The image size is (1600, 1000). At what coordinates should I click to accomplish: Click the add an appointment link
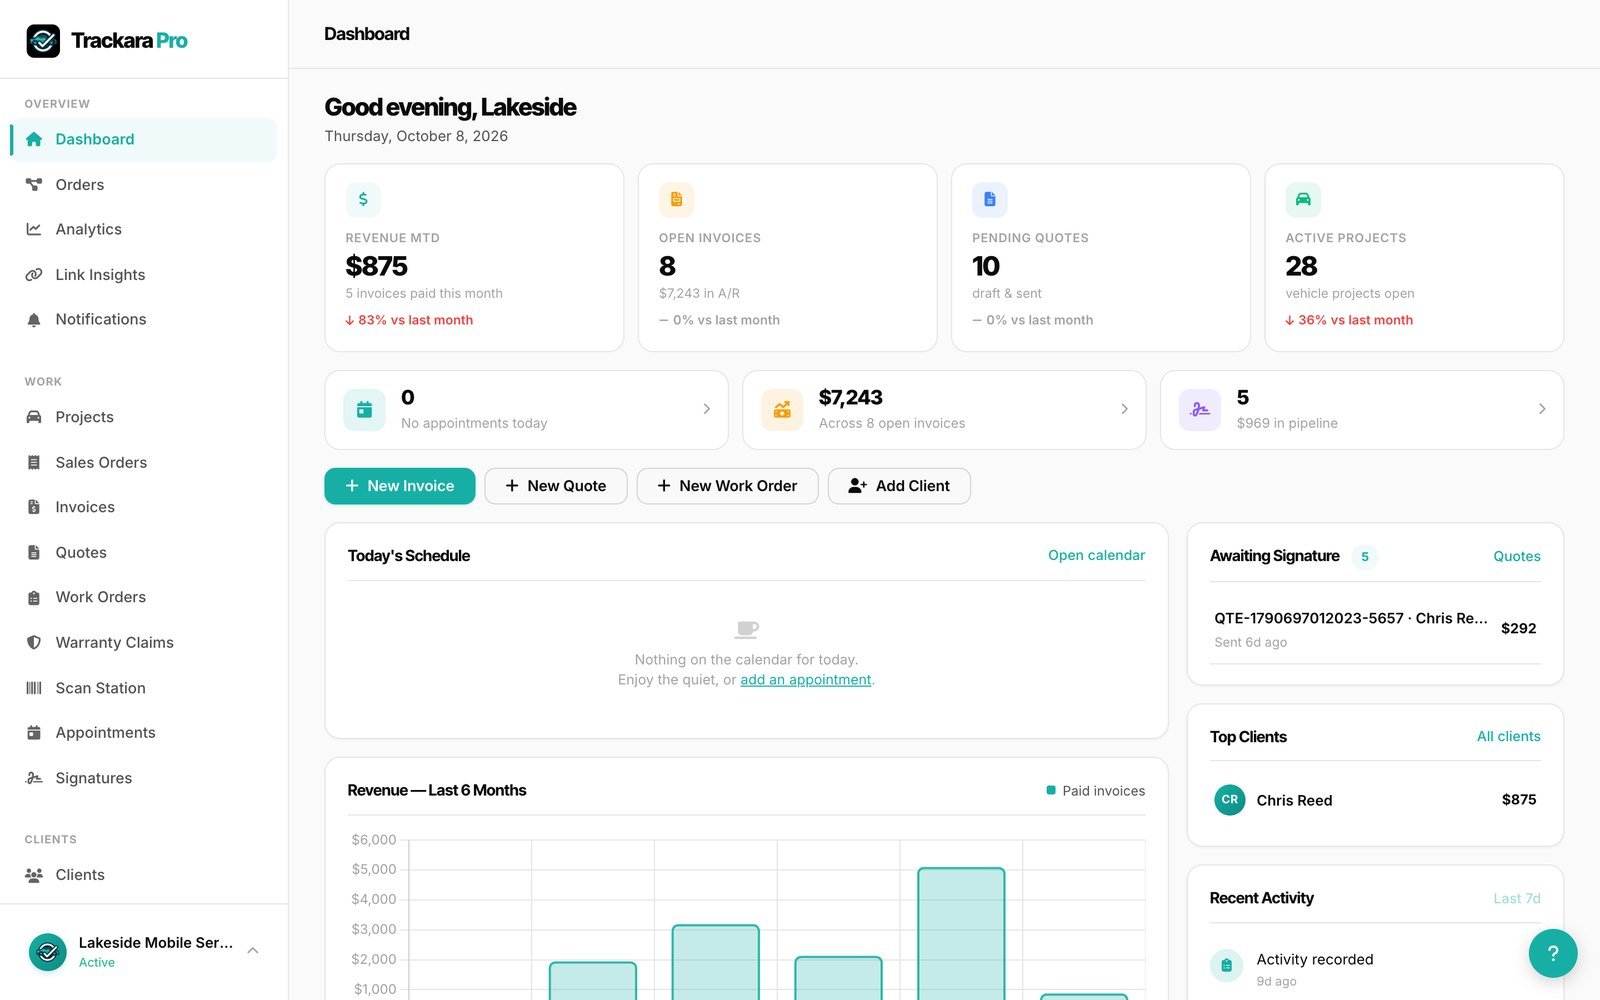806,680
